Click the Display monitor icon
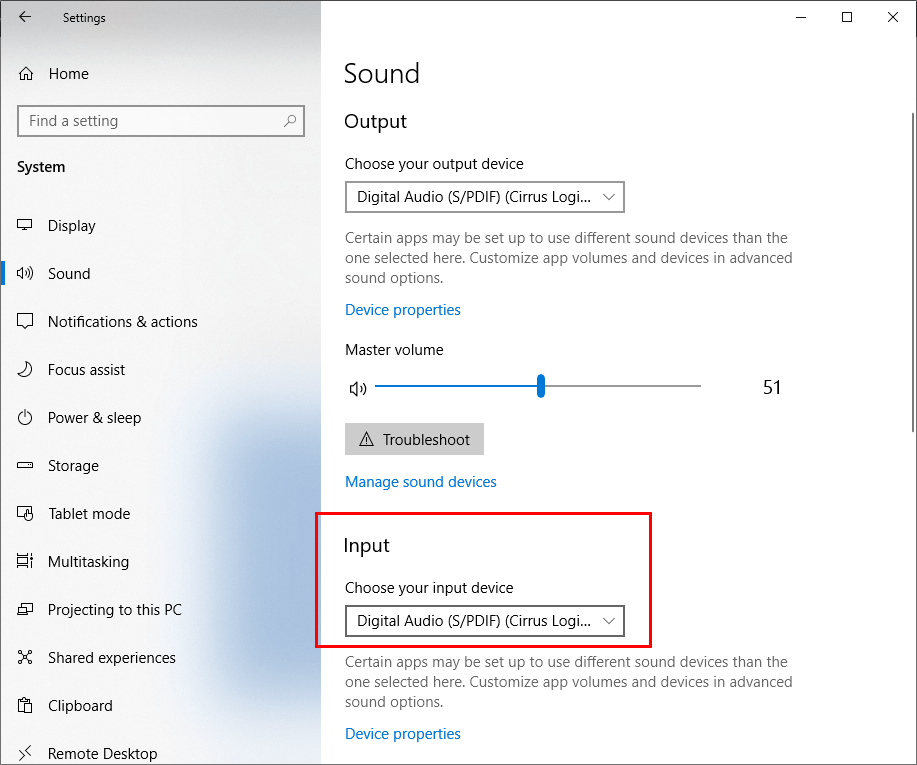 coord(26,226)
